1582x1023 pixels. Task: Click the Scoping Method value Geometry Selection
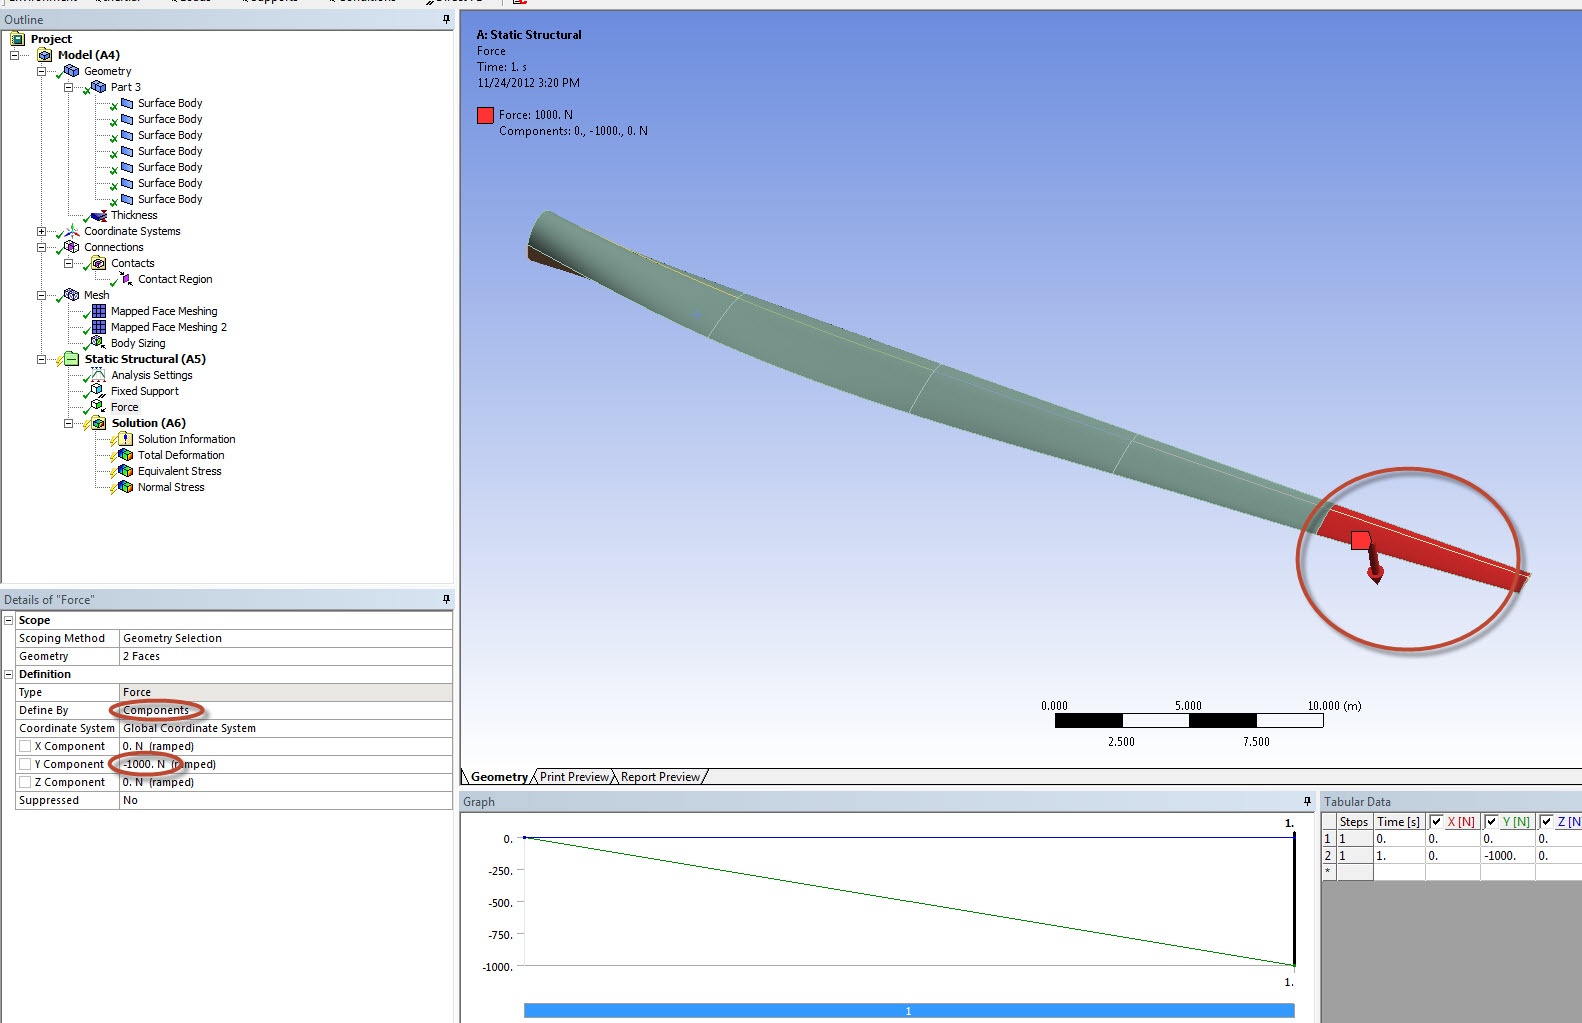pos(286,638)
